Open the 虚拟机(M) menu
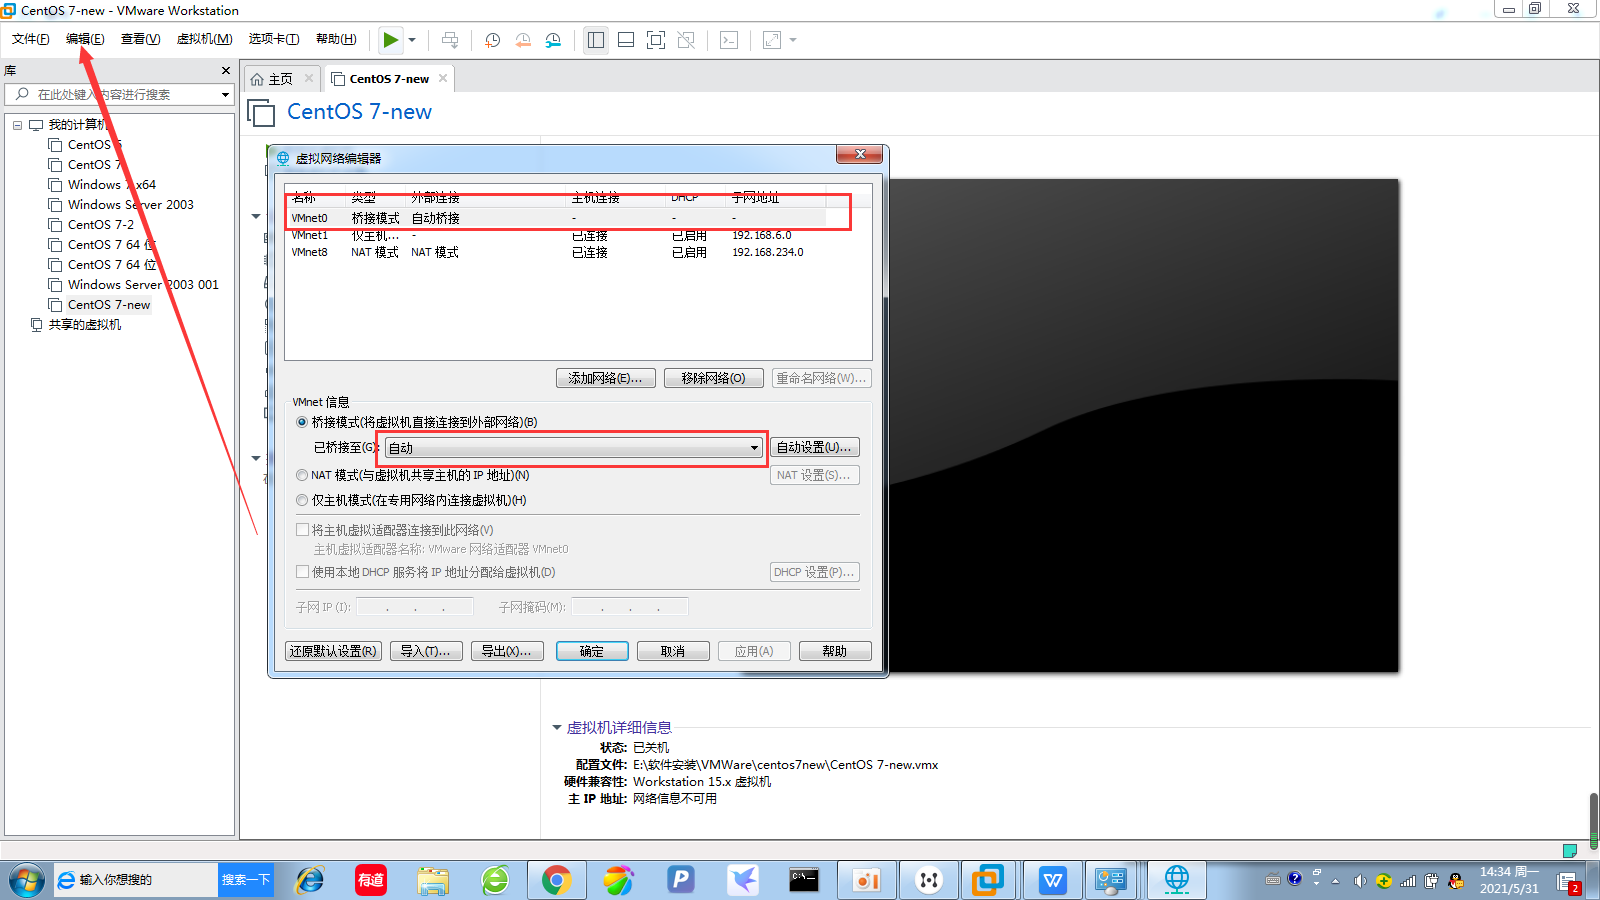Screen dimensions: 1600x900 pos(204,39)
